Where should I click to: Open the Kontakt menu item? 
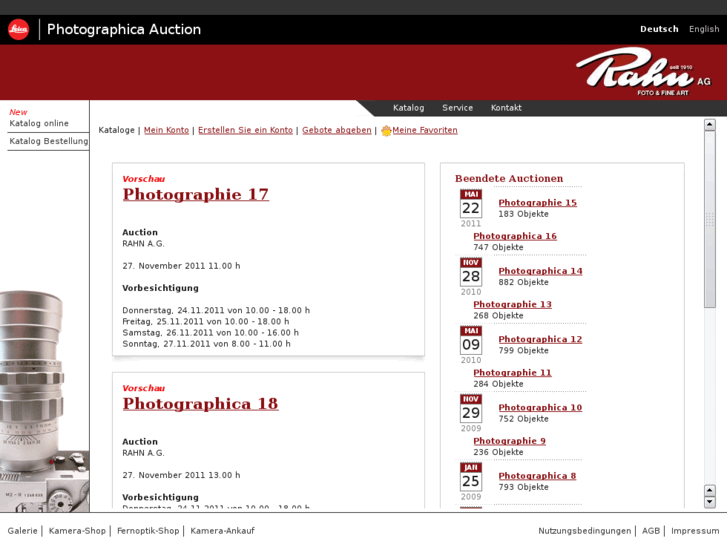tap(506, 108)
